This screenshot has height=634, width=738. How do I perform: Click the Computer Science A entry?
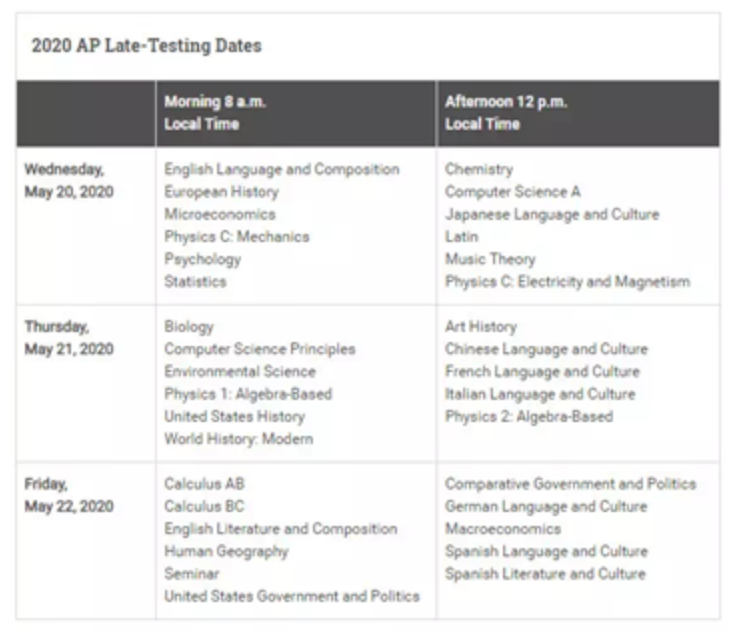512,192
